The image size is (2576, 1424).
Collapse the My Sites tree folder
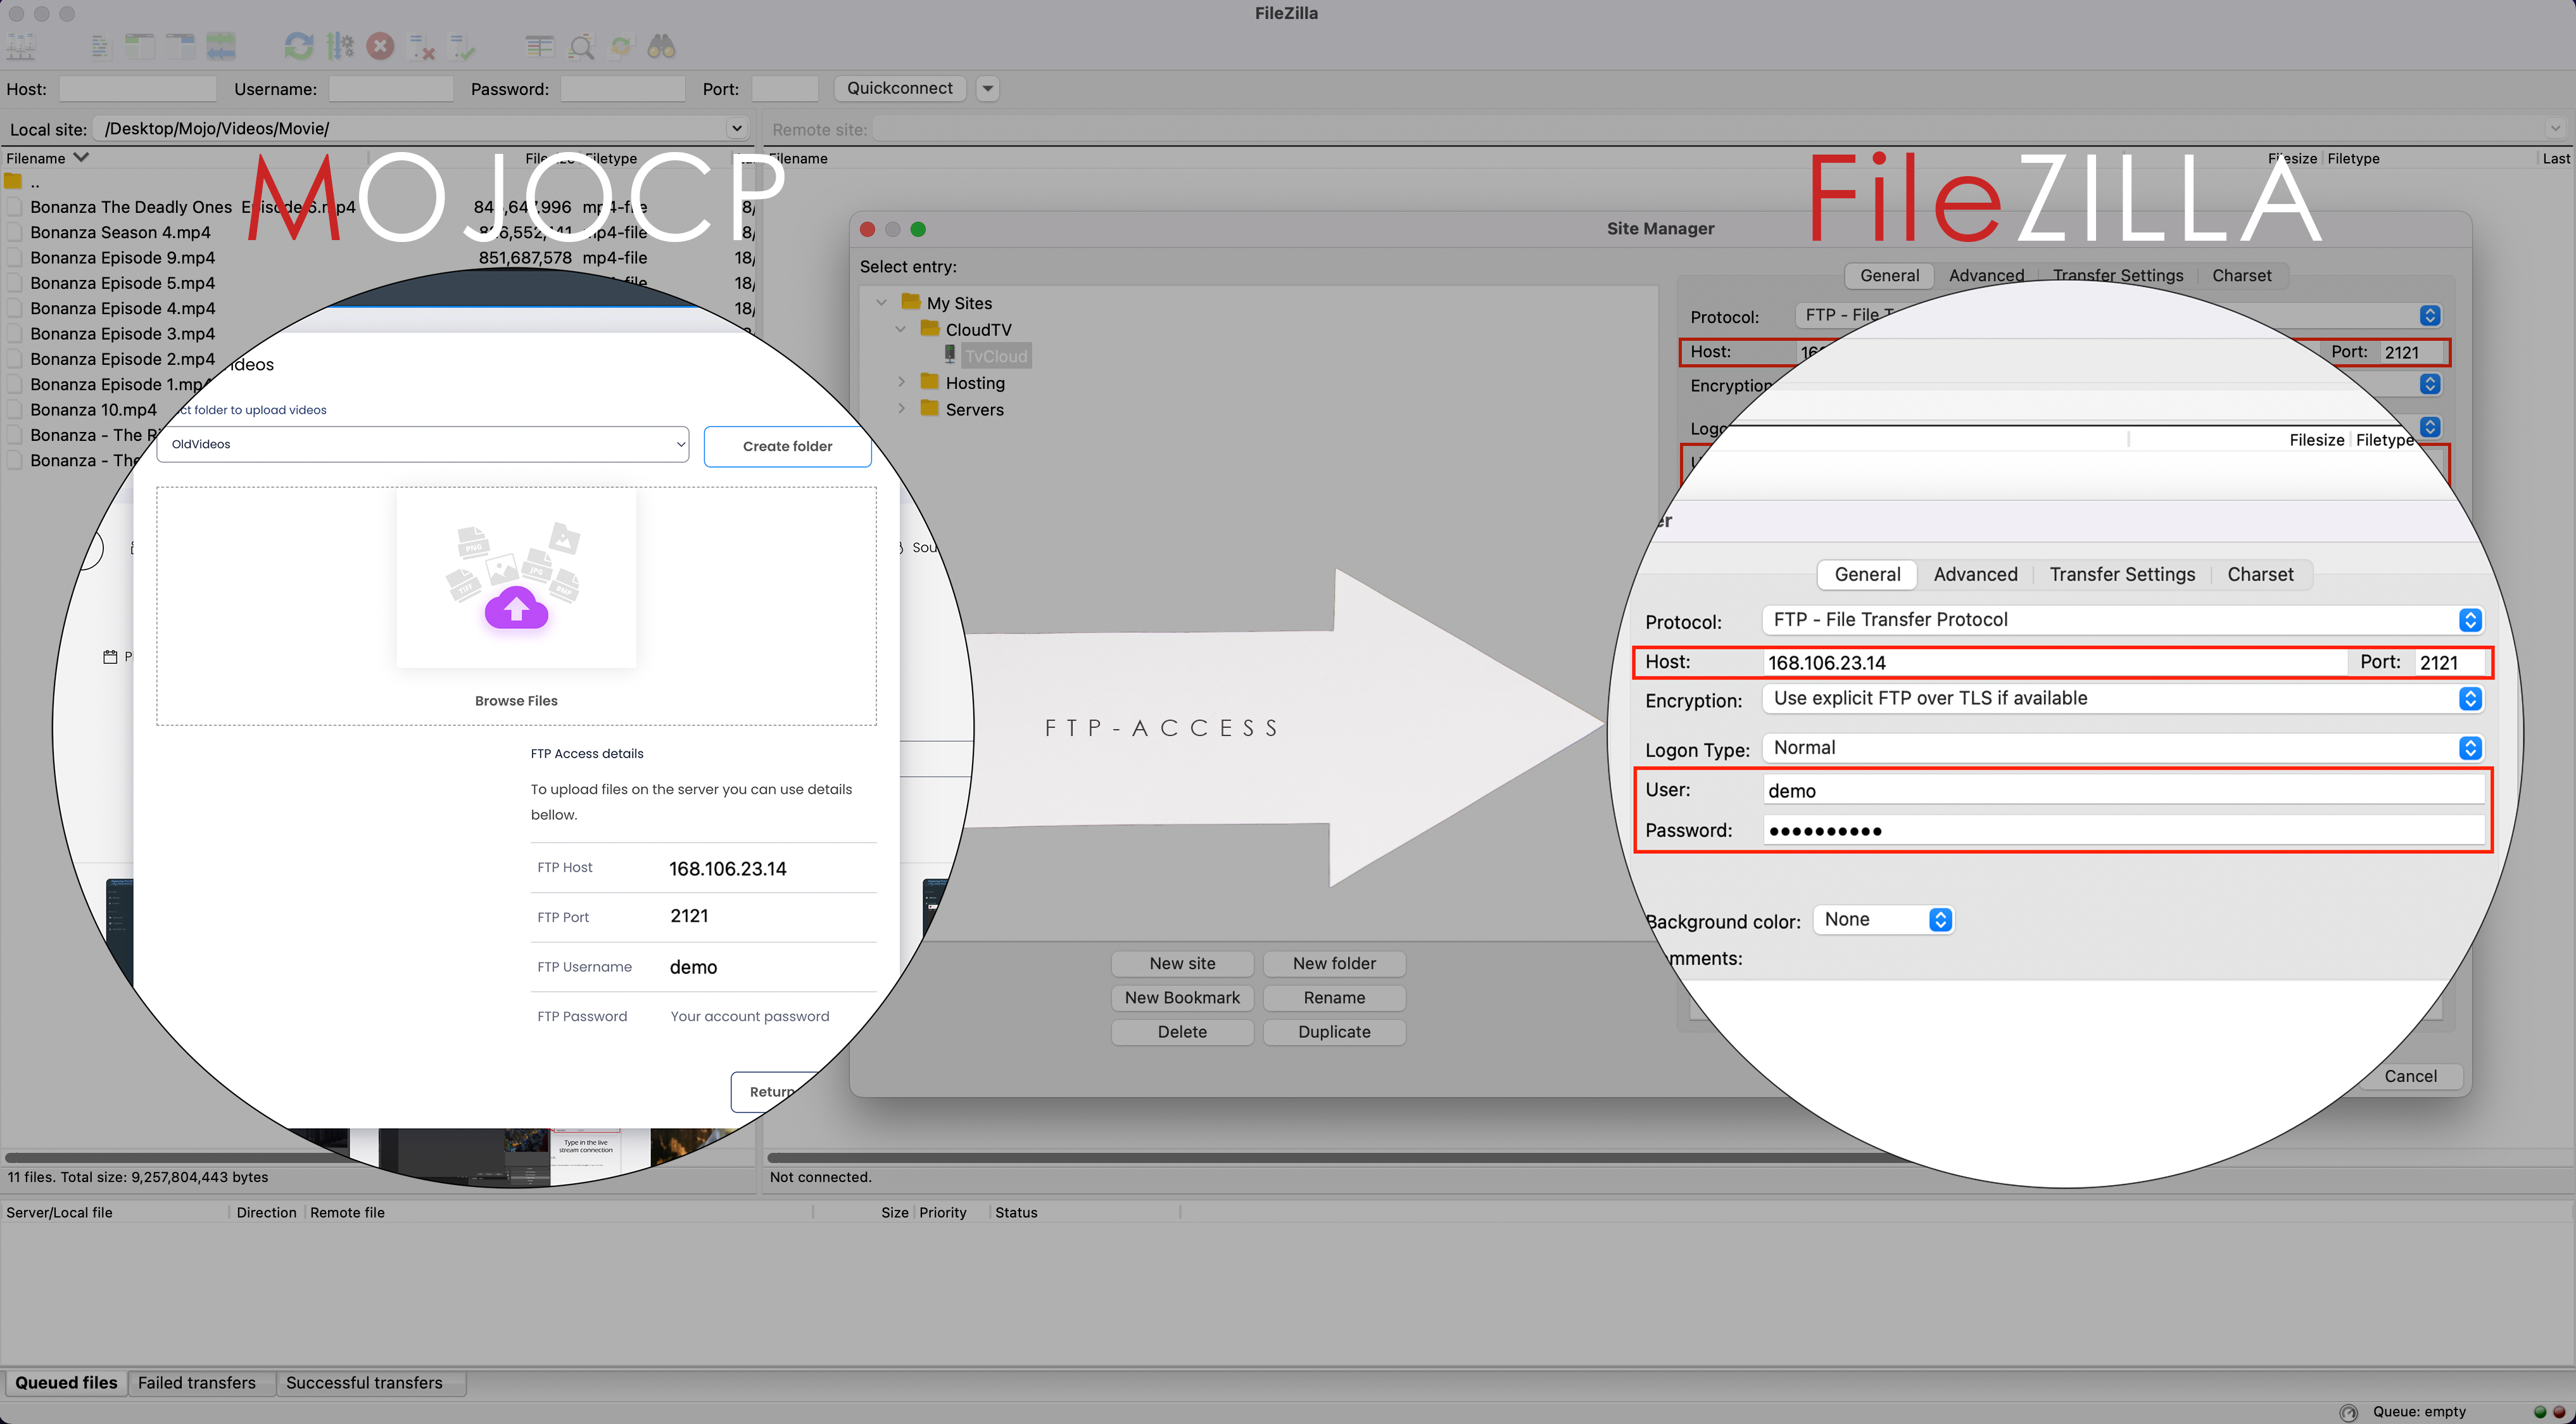tap(881, 302)
